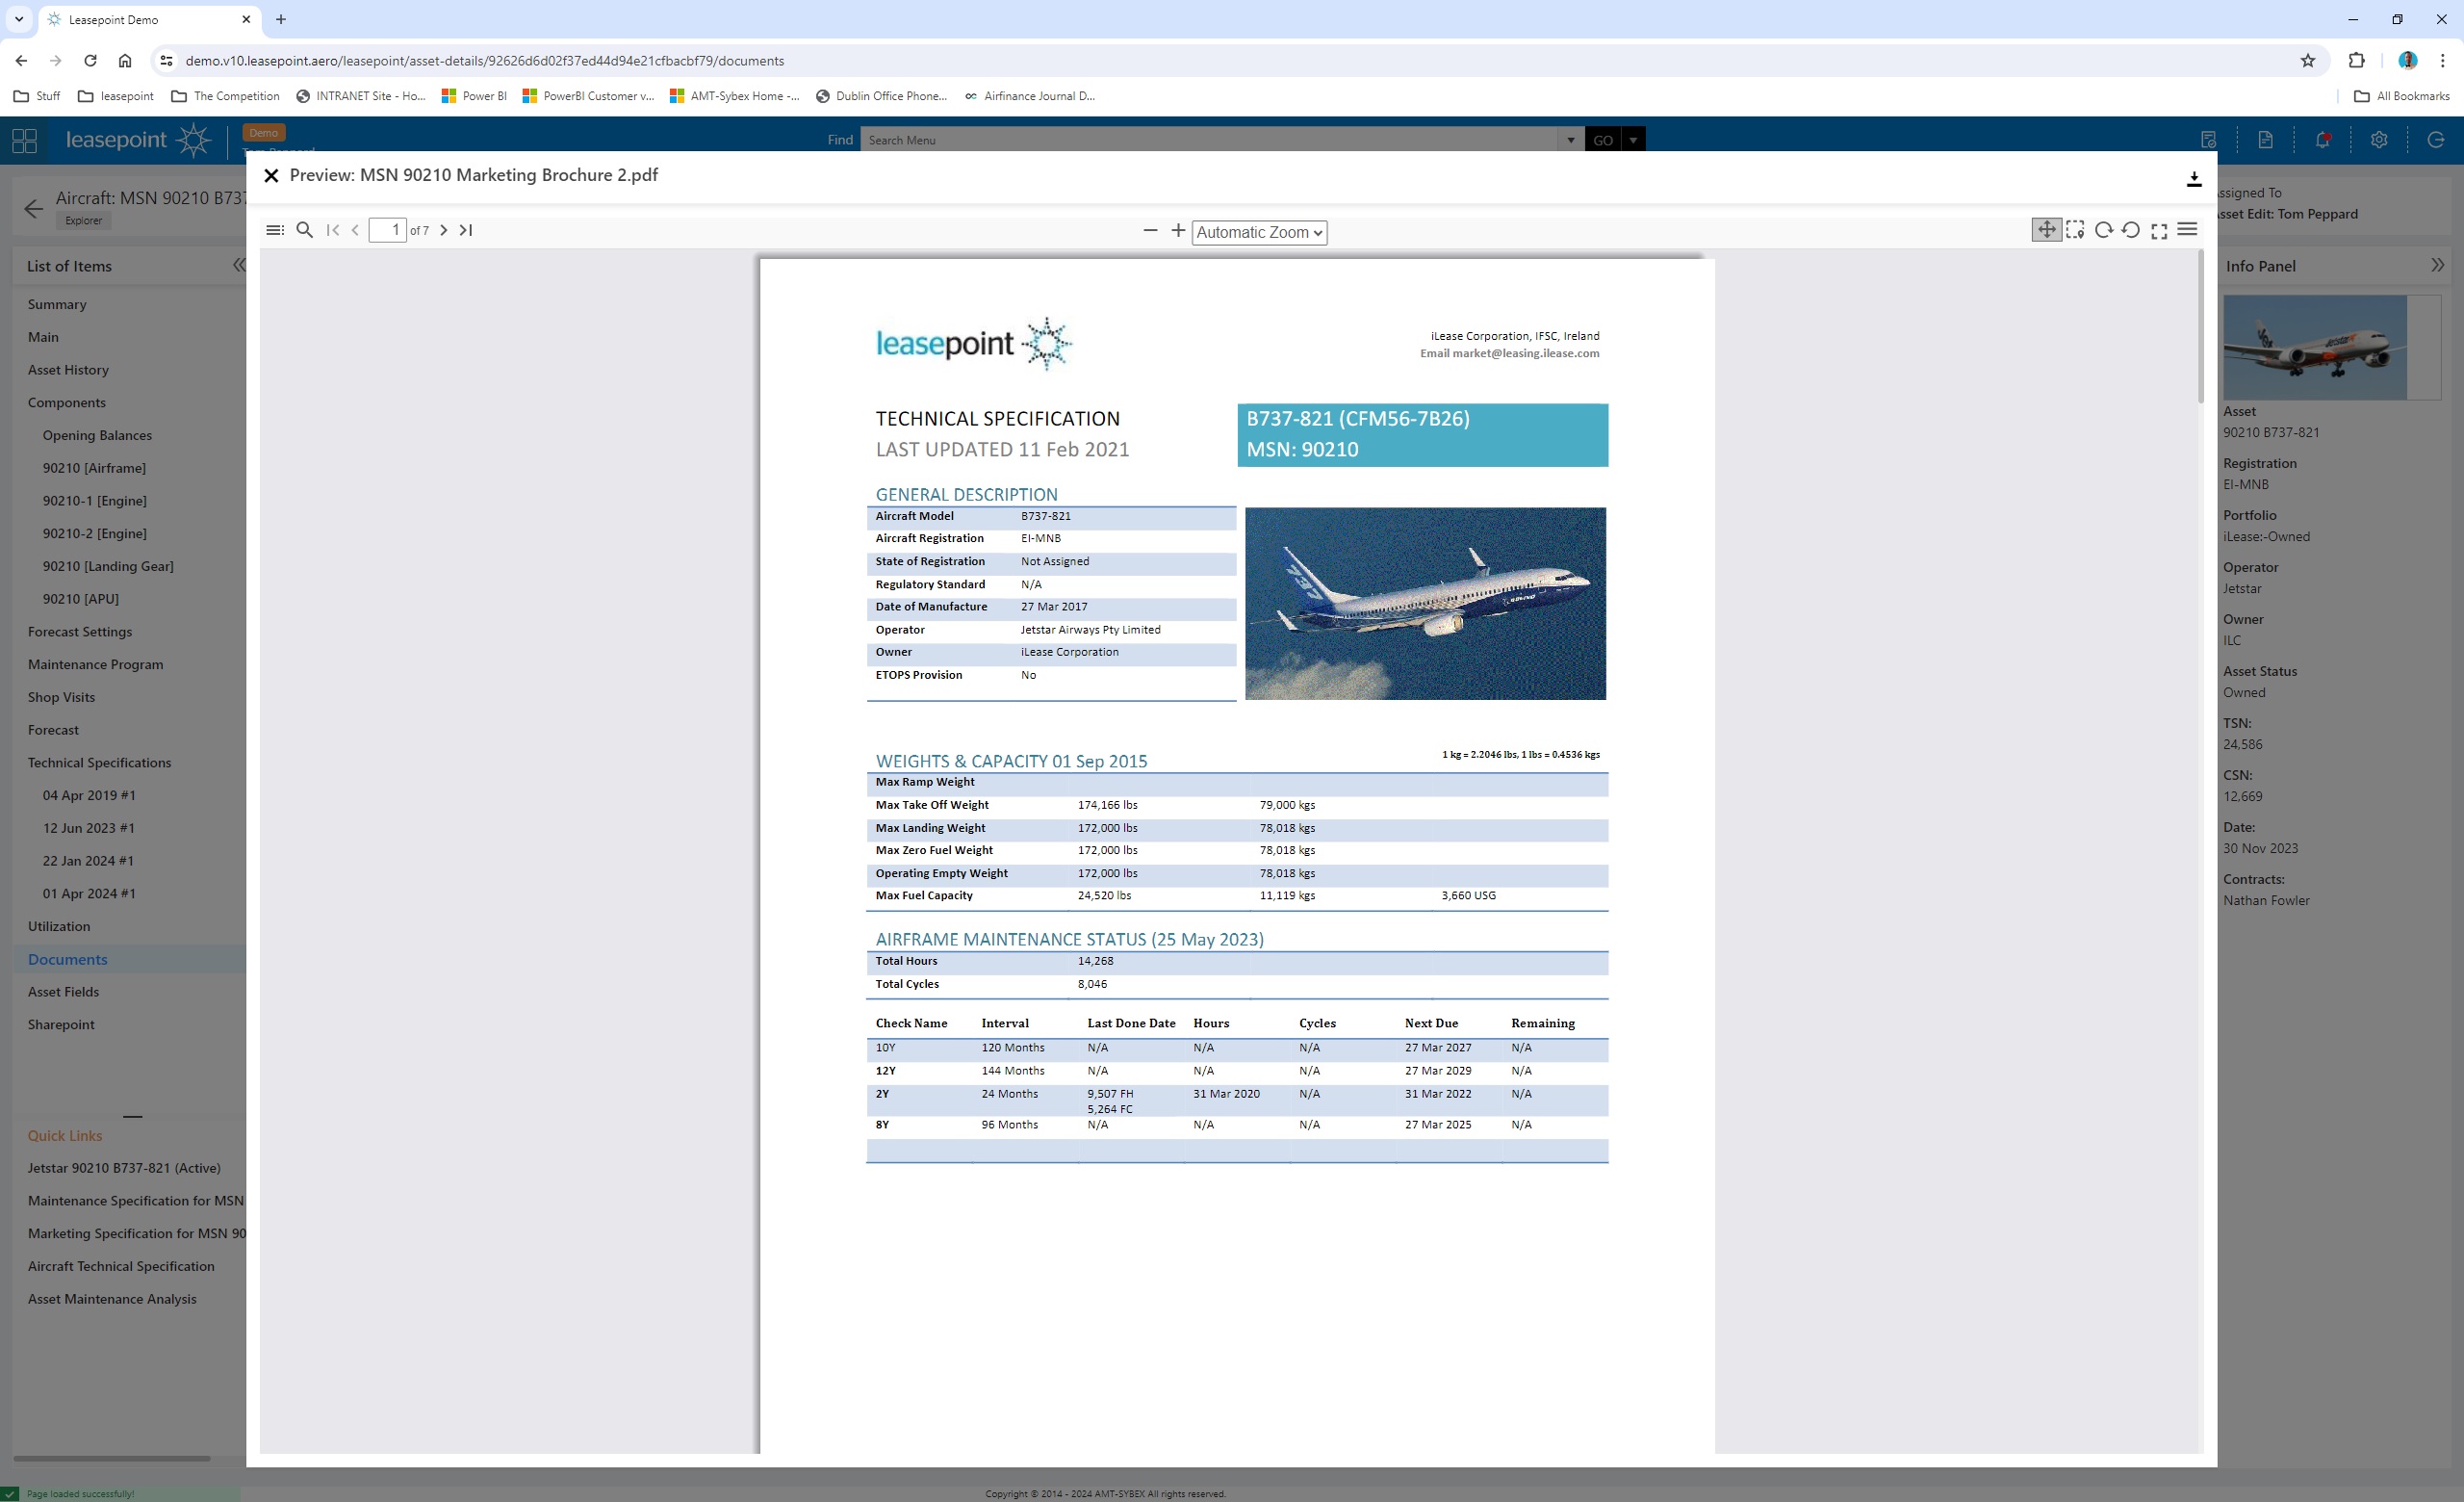The width and height of the screenshot is (2464, 1502).
Task: Toggle the PDF sidebar panel
Action: tap(274, 230)
